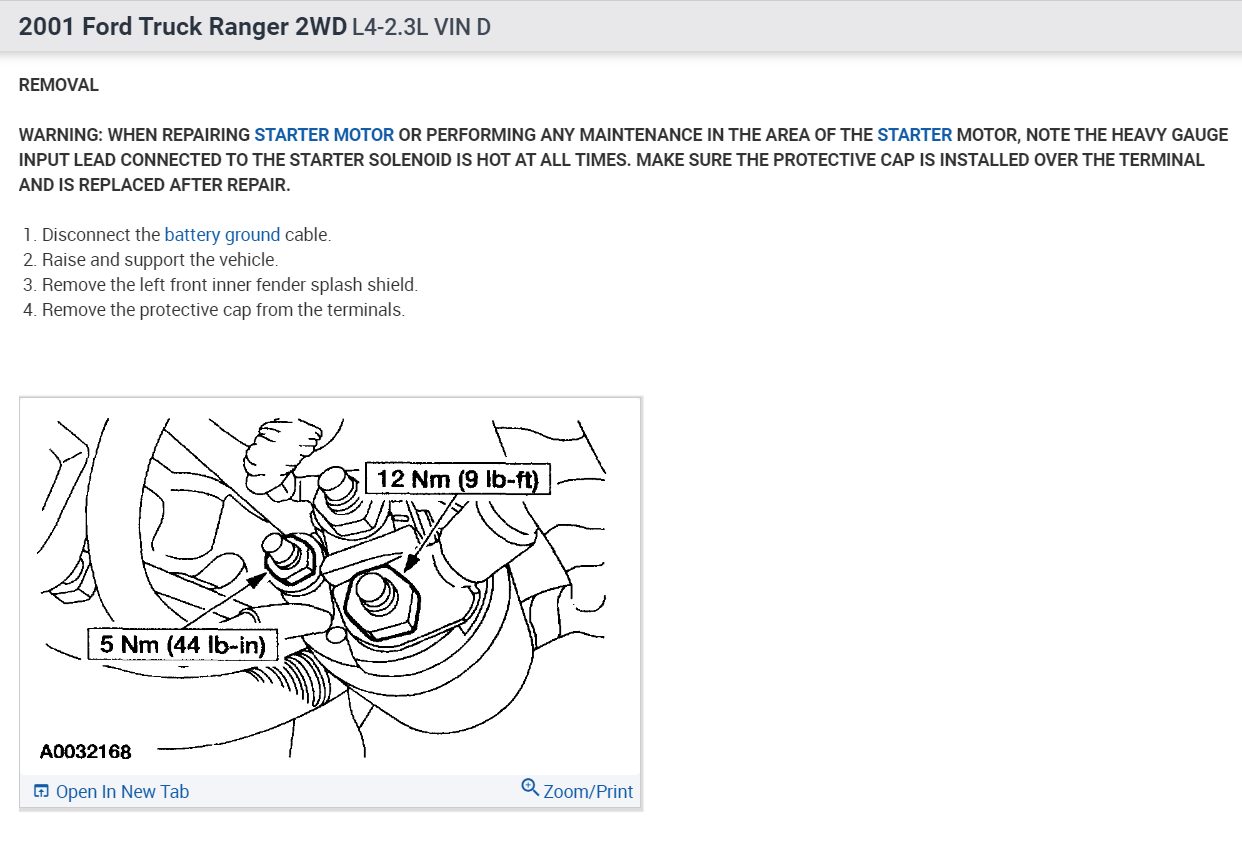Click the L4-2.3L VIN D engine text

[422, 27]
